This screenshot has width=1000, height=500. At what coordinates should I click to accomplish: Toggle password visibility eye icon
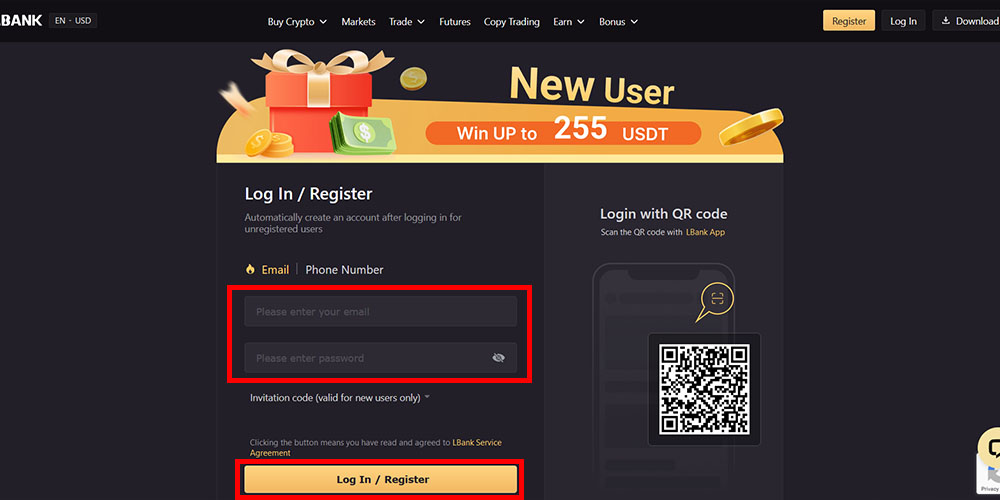(498, 358)
